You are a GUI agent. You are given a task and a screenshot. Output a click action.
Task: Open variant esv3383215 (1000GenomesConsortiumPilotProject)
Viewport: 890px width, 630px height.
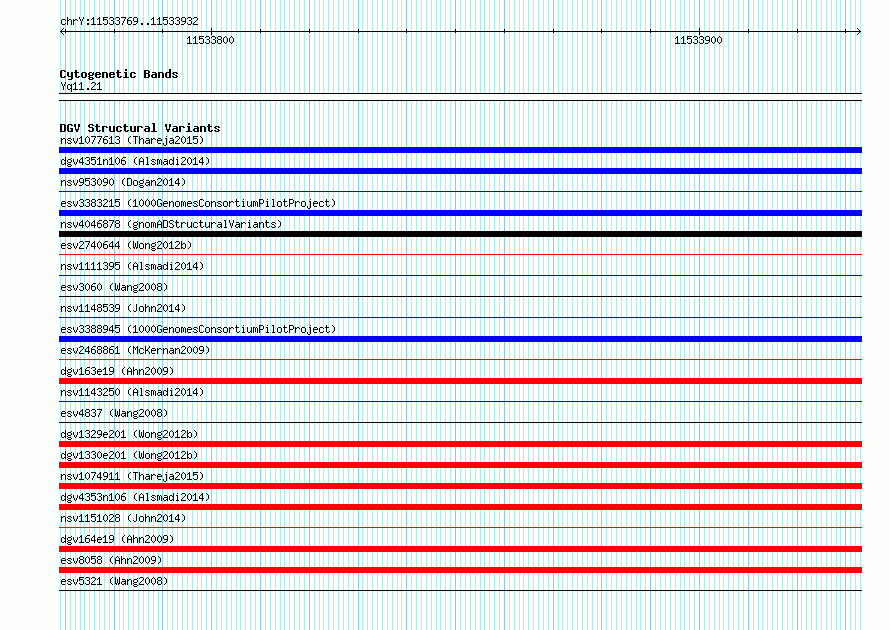pos(198,203)
